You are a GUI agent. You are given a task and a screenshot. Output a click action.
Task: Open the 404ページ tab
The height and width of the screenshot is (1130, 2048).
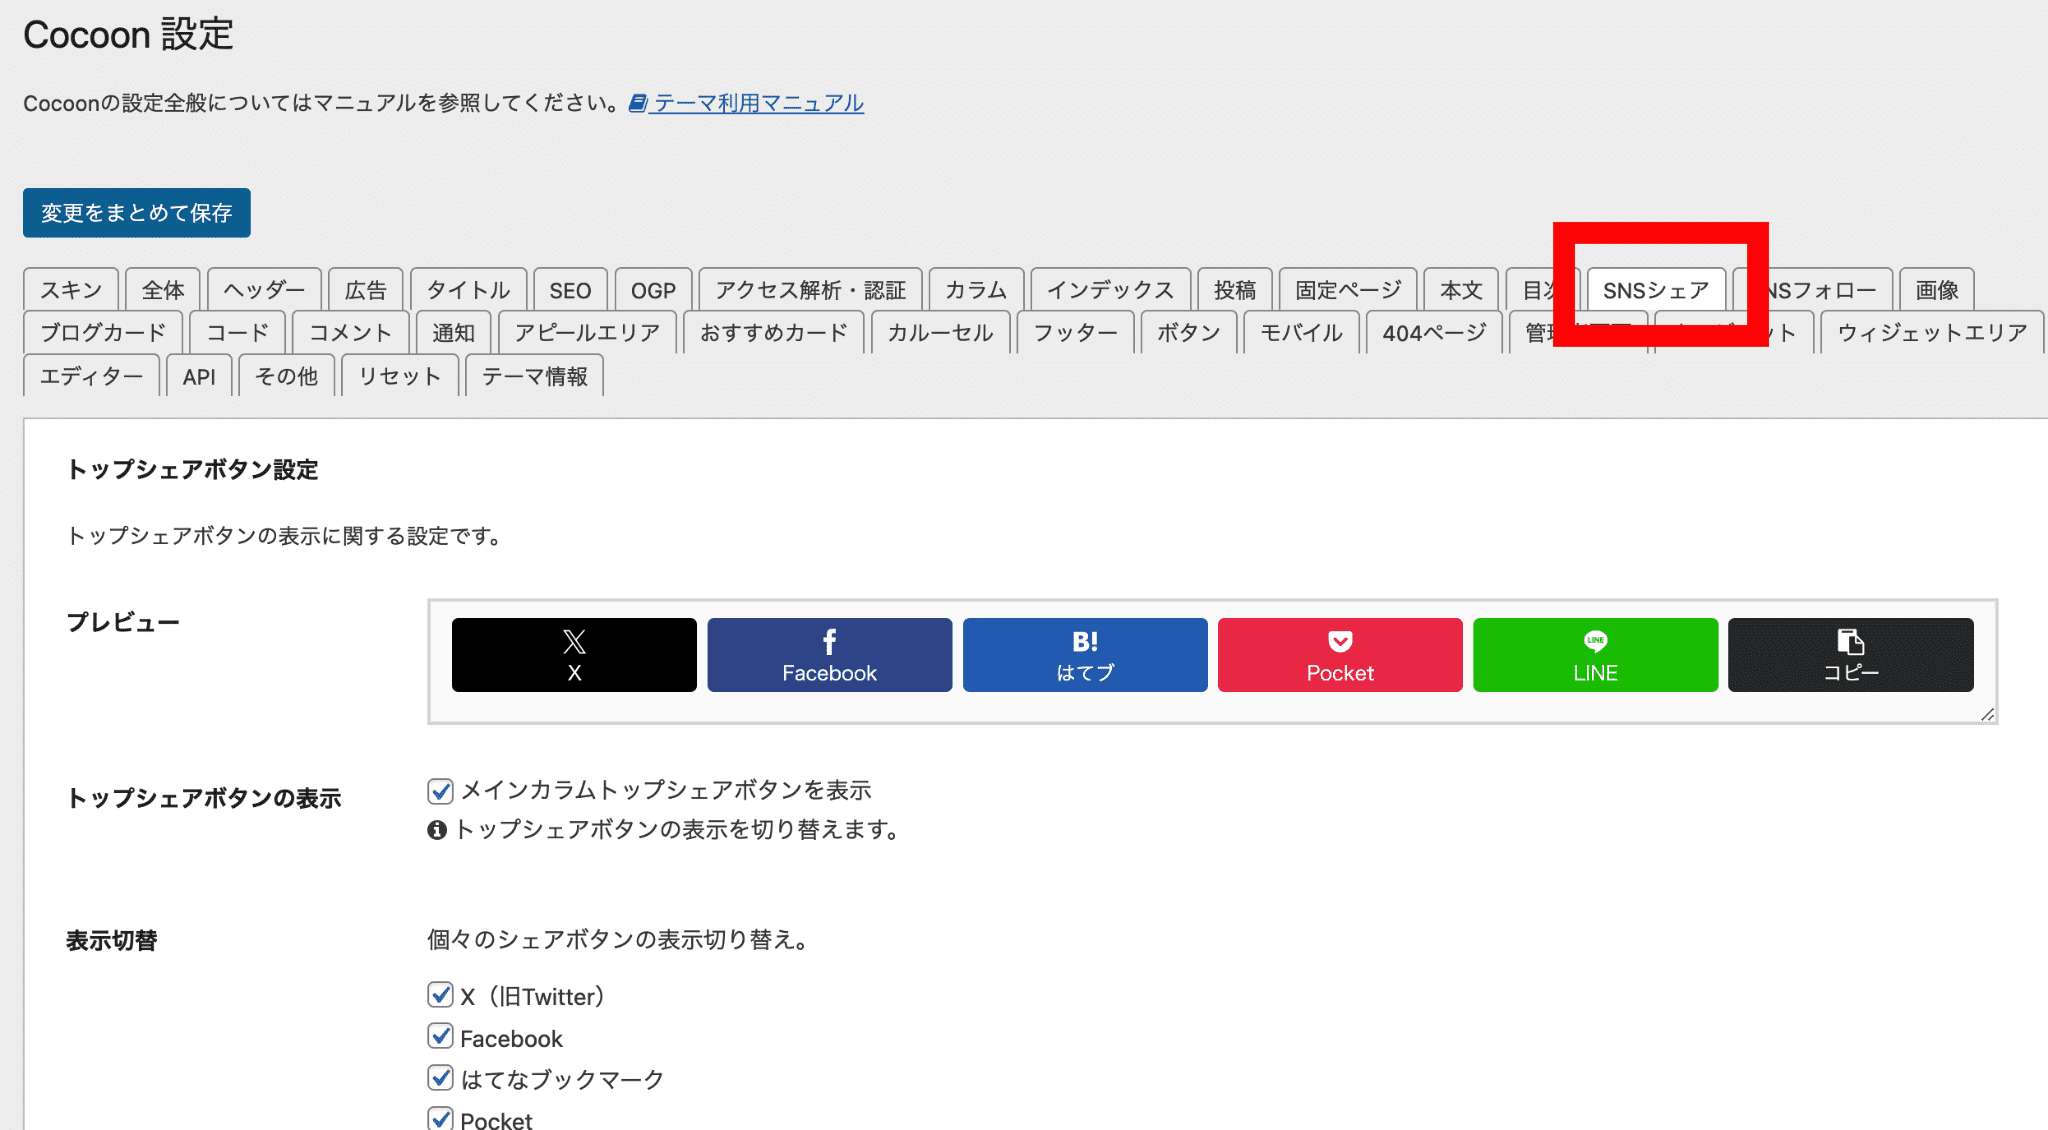point(1434,333)
